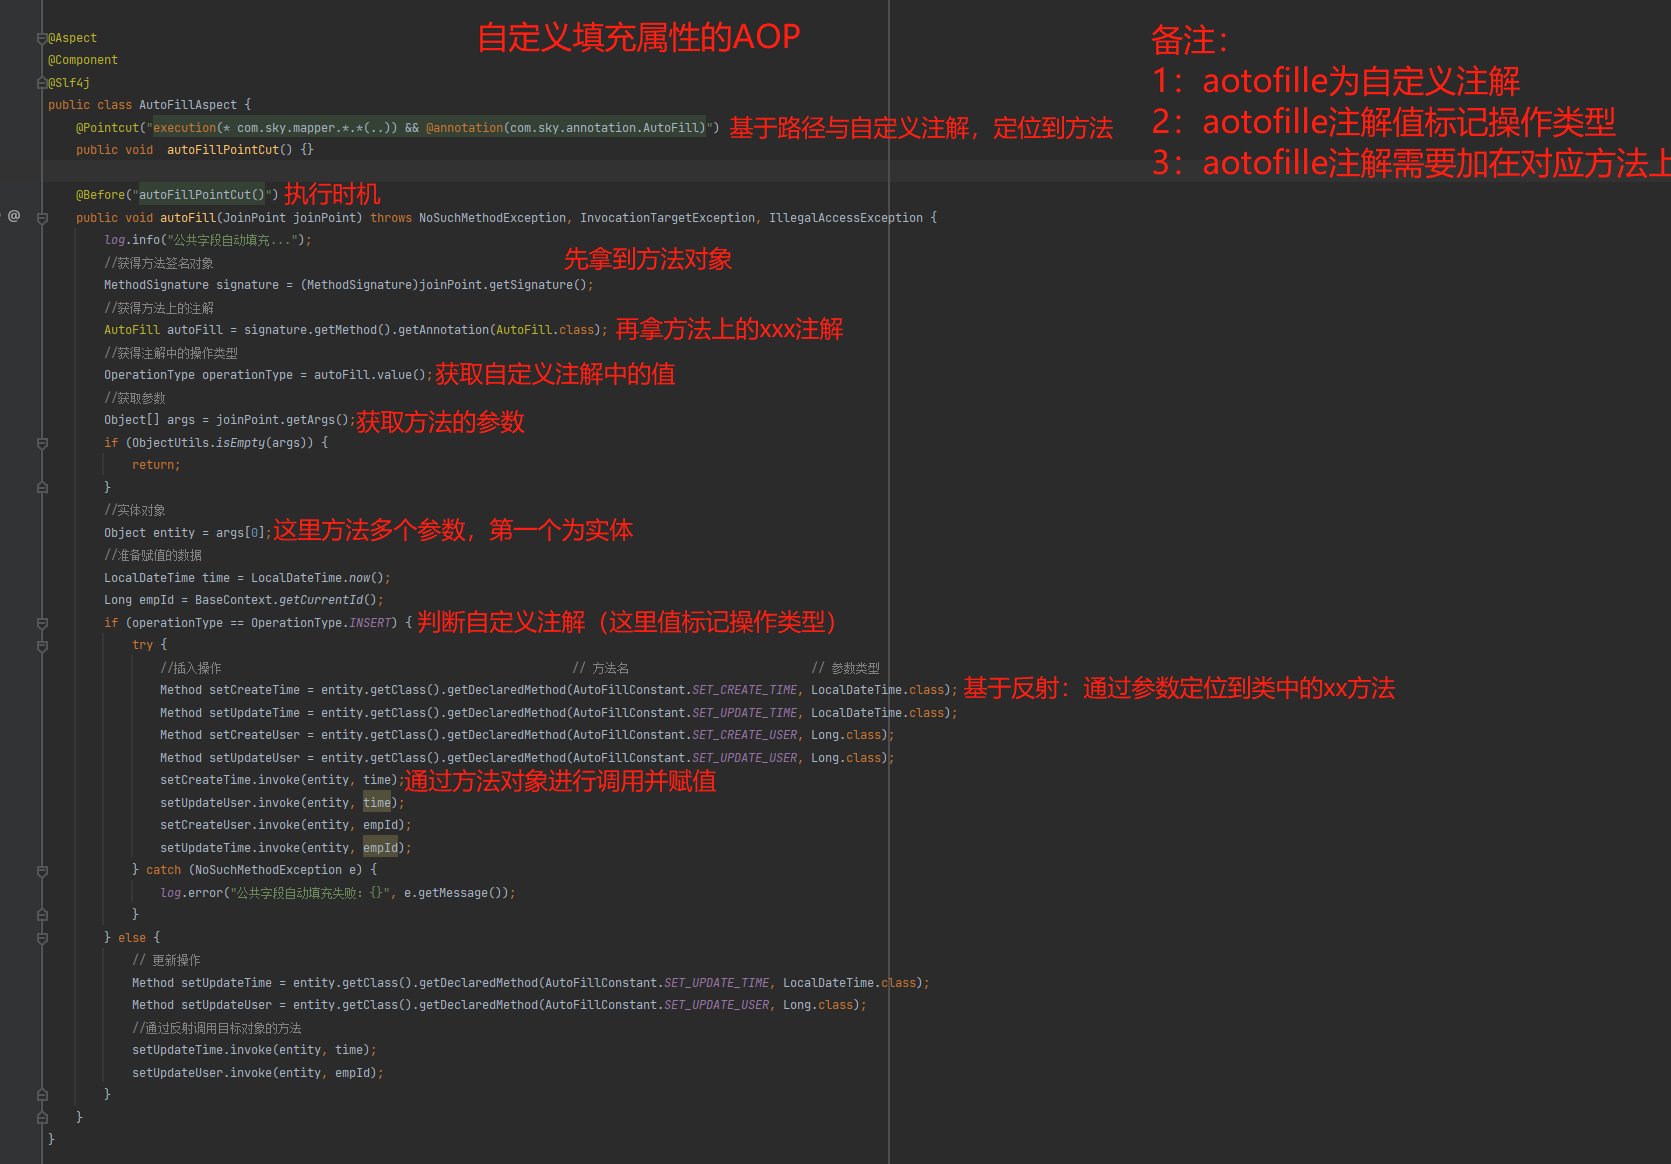Click the gutter fold icon at the try block
This screenshot has height=1164, width=1671.
[x=42, y=645]
